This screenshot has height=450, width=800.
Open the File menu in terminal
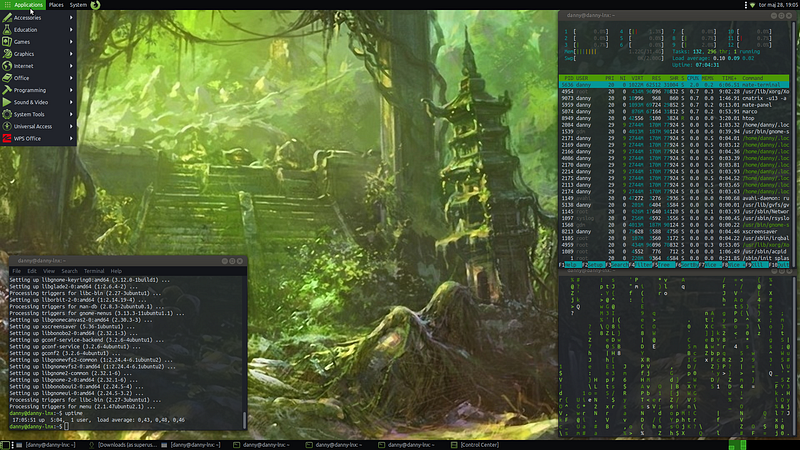point(16,271)
